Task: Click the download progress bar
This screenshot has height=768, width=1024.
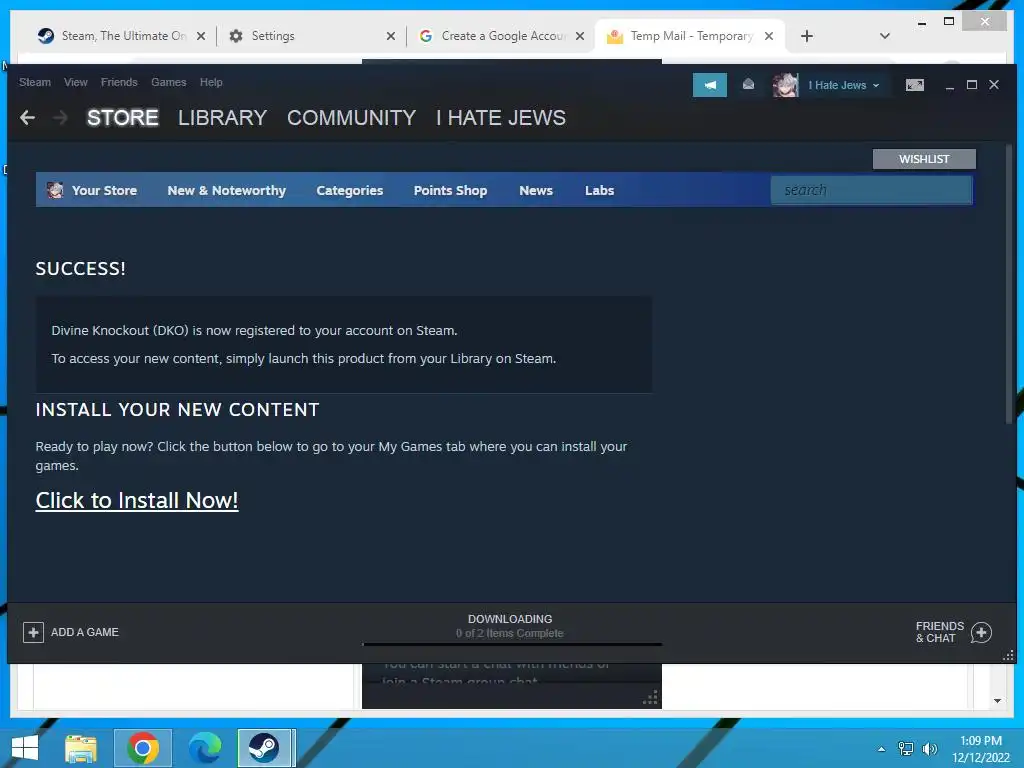Action: pyautogui.click(x=512, y=644)
